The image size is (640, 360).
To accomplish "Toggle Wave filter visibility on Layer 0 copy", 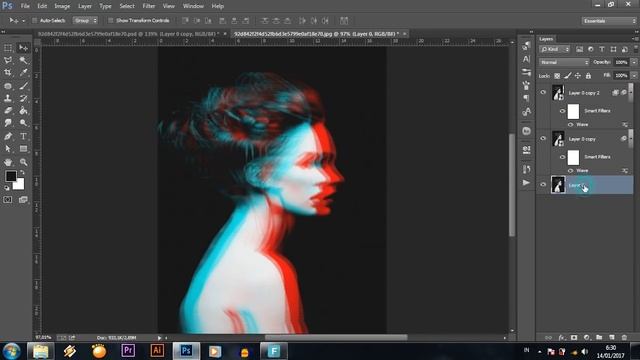I will (571, 171).
